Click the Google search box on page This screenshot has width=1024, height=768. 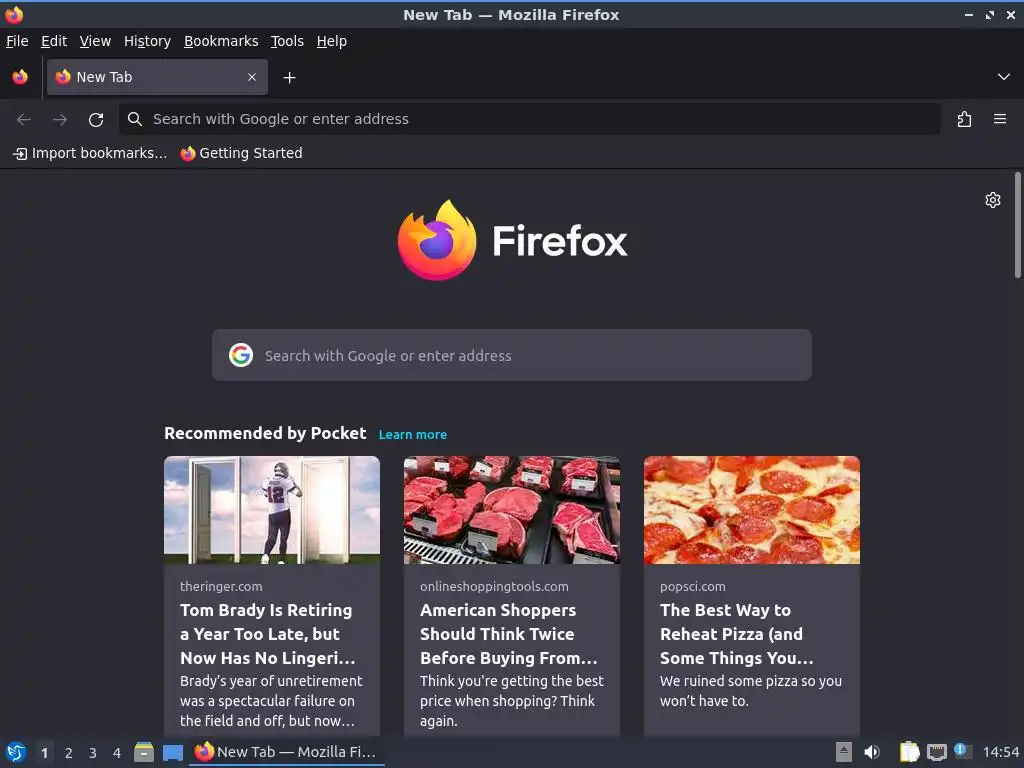tap(511, 355)
